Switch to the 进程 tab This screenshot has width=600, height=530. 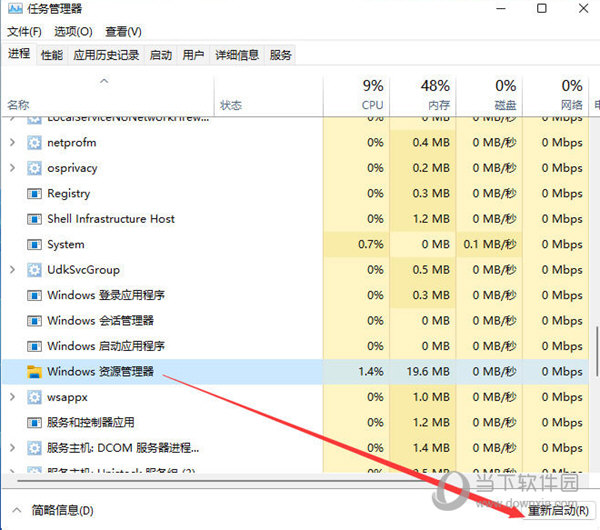(19, 54)
